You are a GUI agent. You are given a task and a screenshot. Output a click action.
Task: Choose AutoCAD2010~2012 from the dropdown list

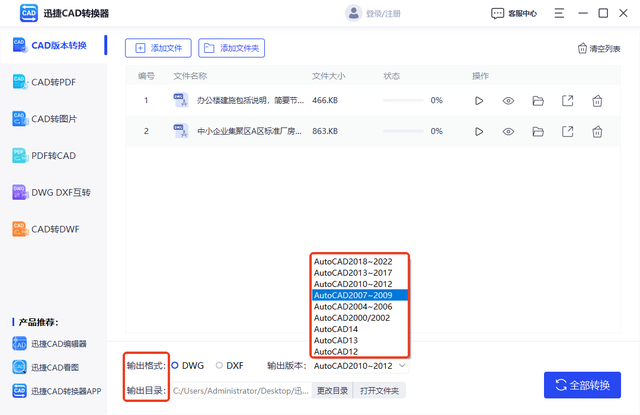click(x=360, y=284)
